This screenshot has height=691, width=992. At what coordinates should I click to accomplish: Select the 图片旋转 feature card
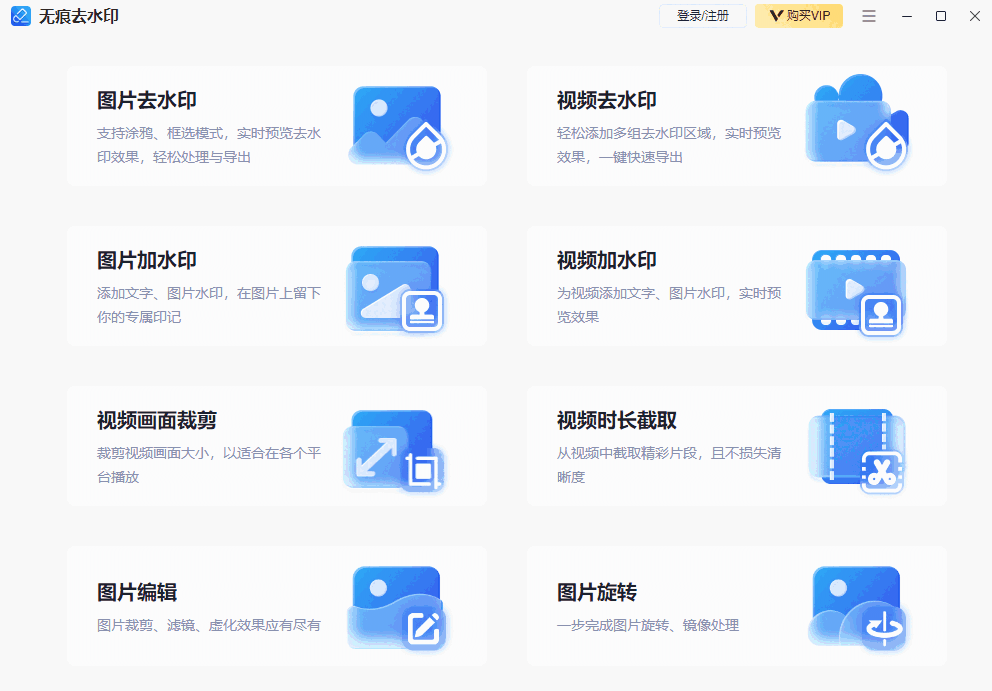pyautogui.click(x=736, y=607)
